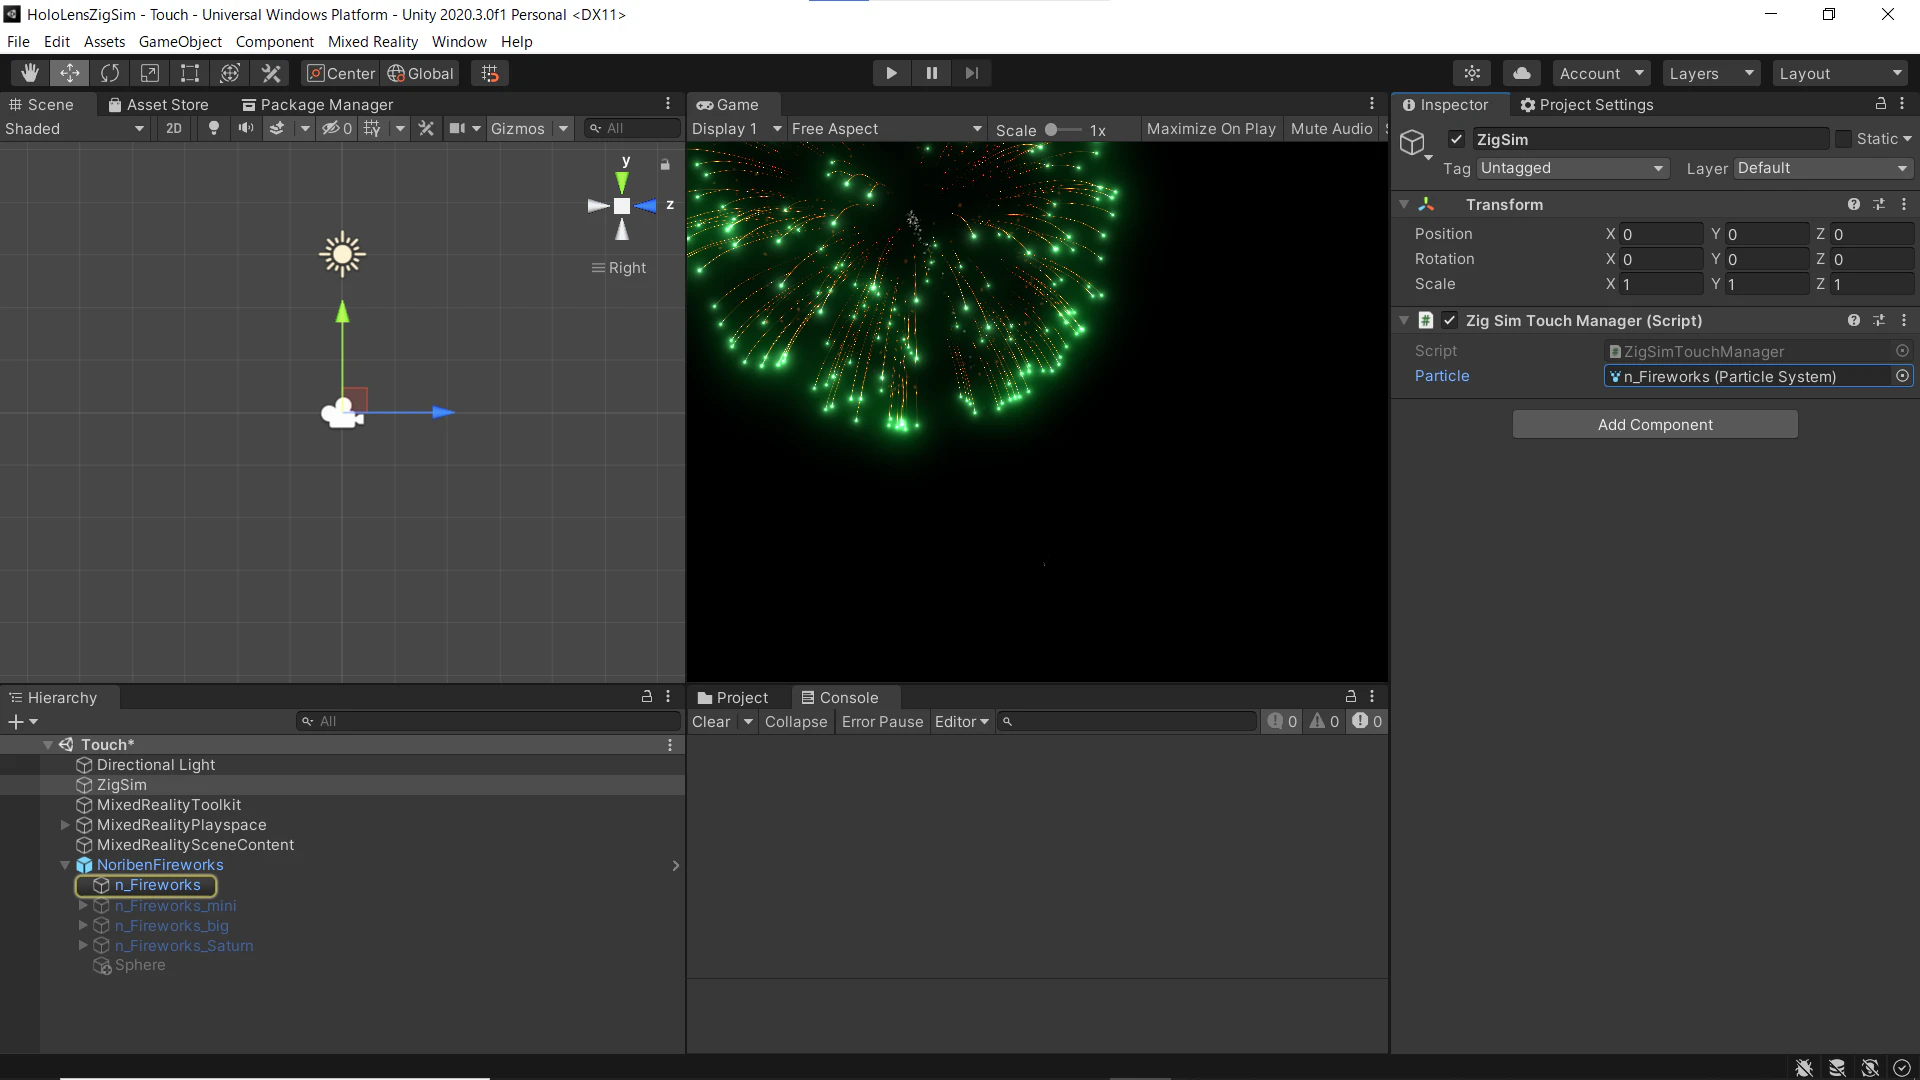Open the Free Aspect dropdown
The image size is (1920, 1080).
click(887, 128)
